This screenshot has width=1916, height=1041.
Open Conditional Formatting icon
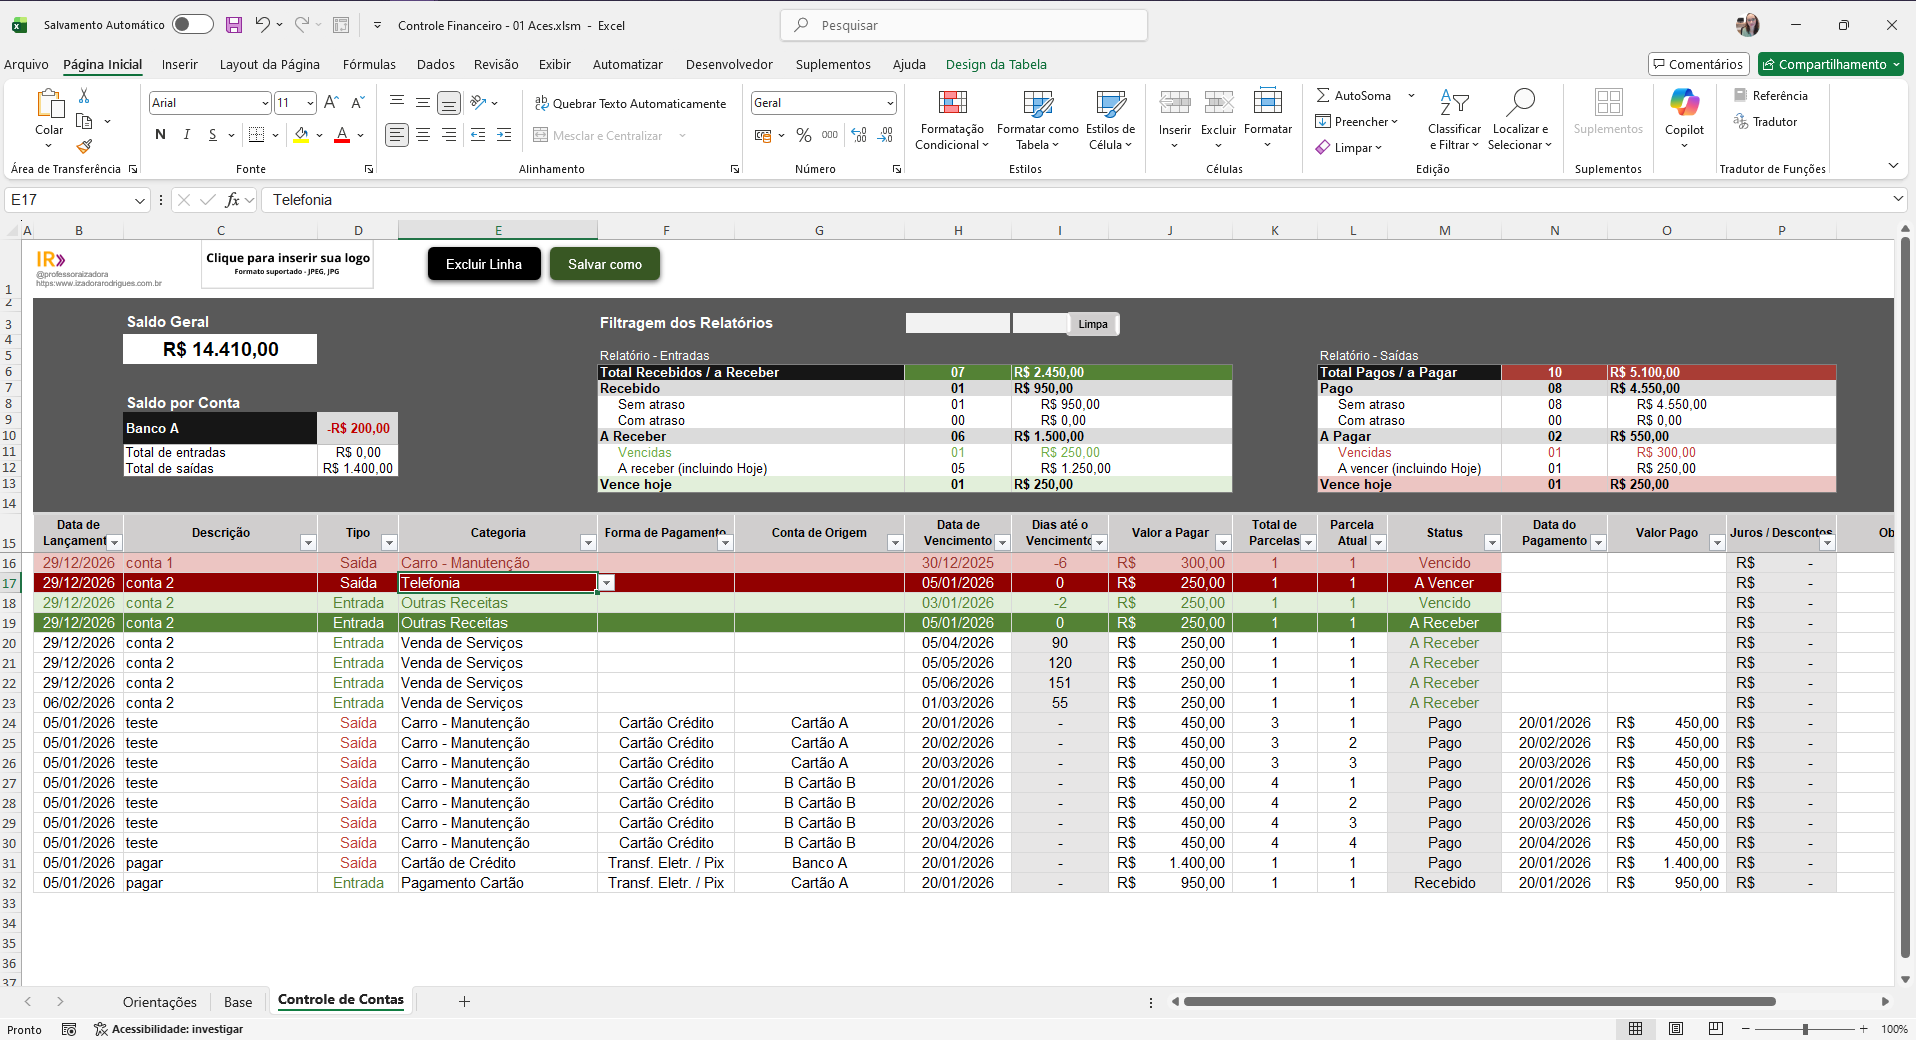point(951,103)
